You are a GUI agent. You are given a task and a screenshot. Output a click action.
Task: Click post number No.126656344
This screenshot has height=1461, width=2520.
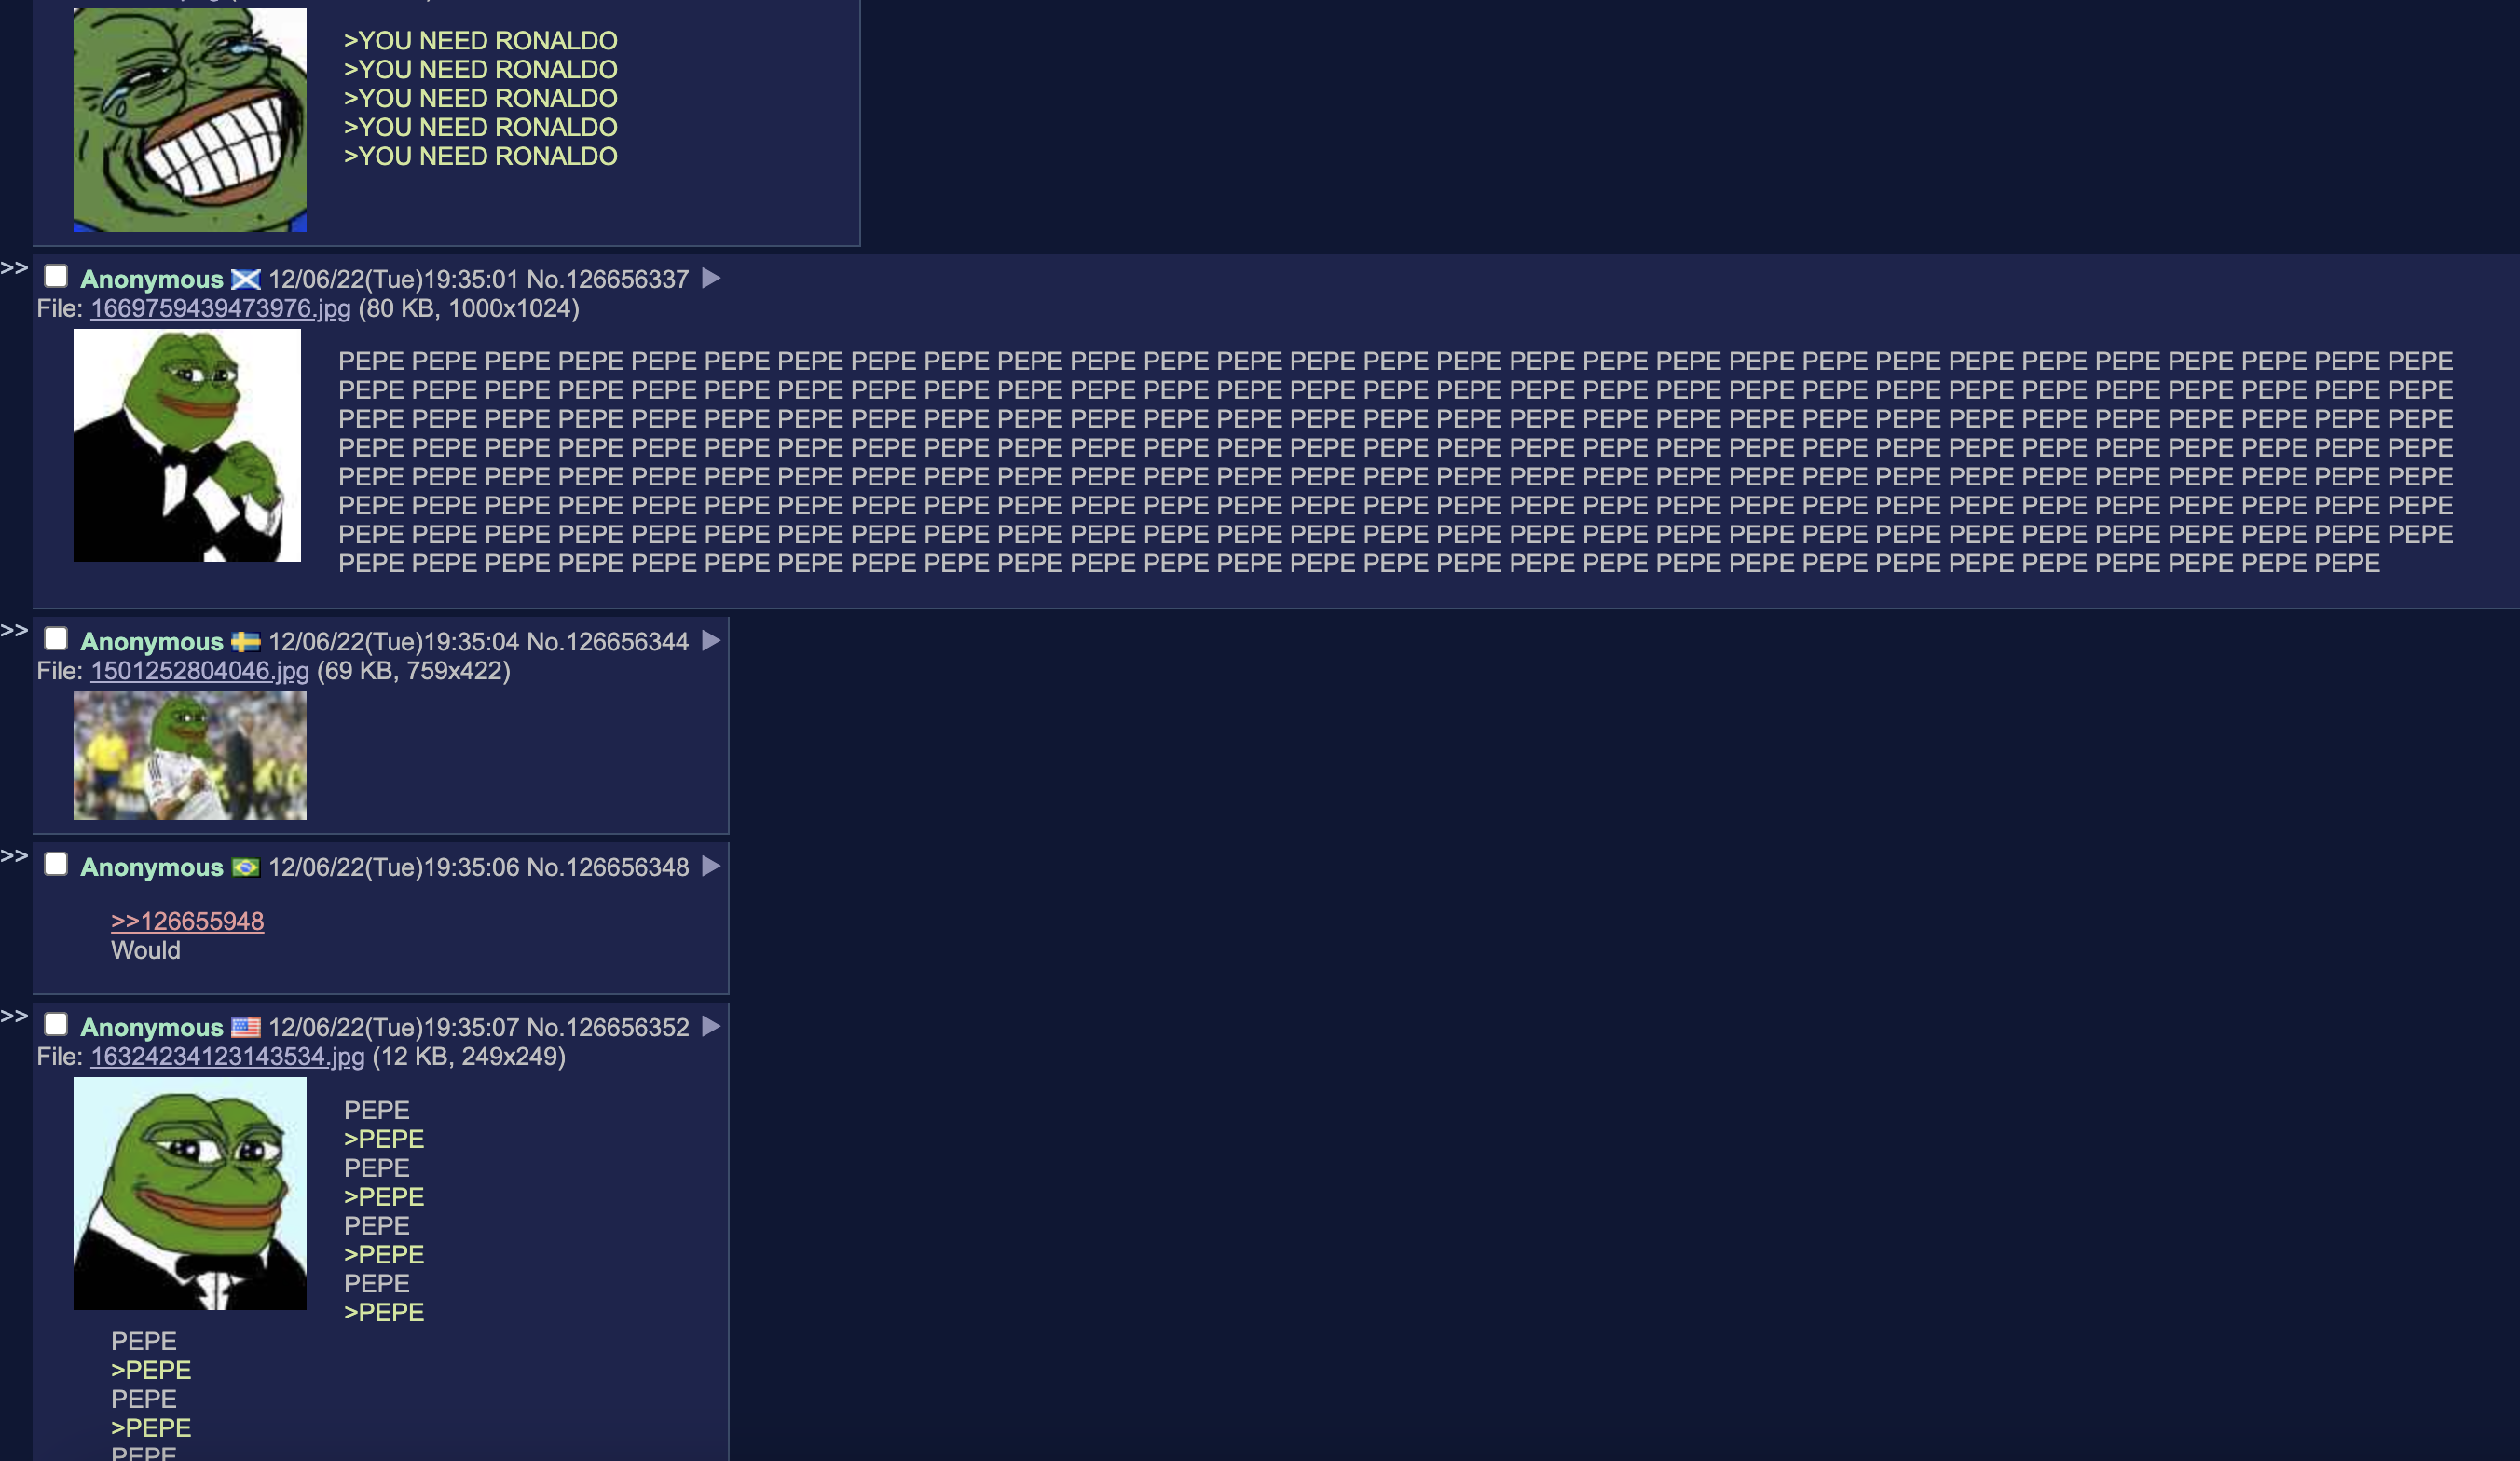(608, 642)
